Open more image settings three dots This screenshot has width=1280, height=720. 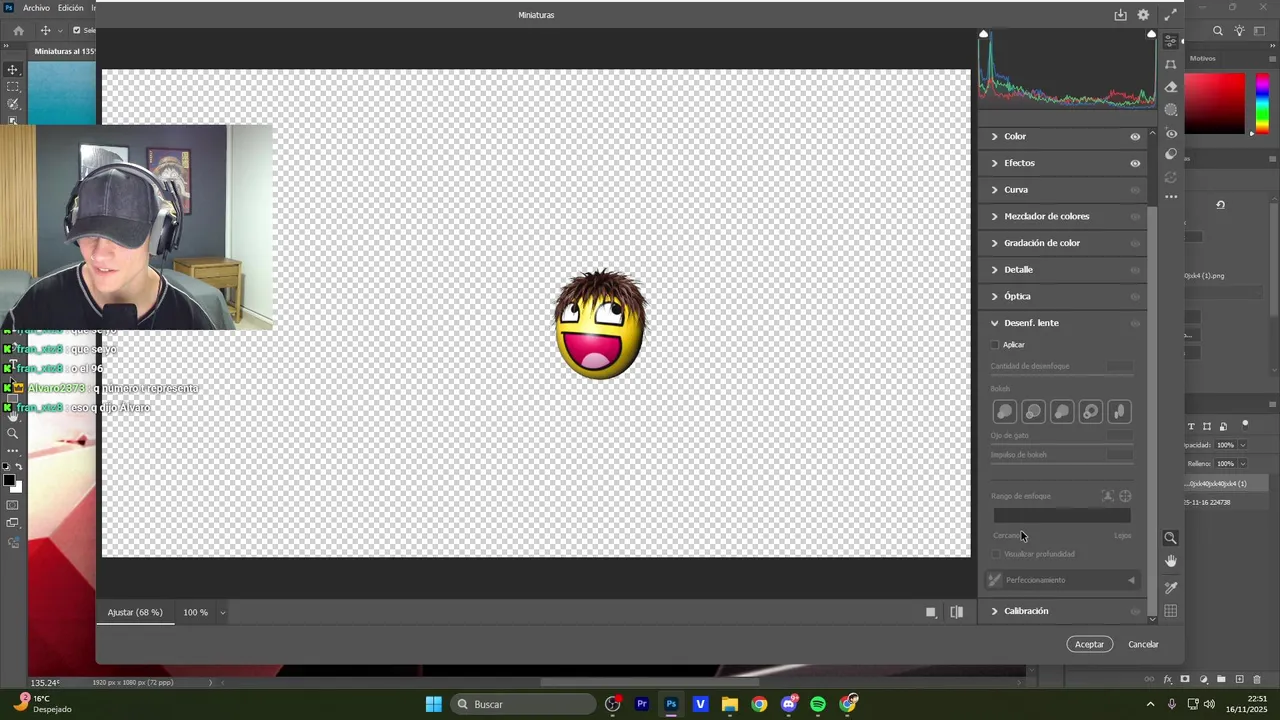(x=1171, y=197)
